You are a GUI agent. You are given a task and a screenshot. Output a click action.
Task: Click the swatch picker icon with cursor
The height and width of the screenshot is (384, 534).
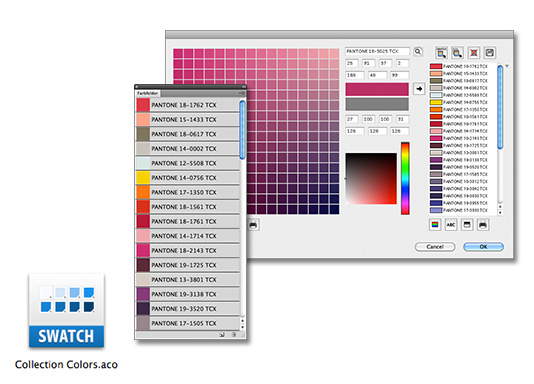(x=441, y=53)
